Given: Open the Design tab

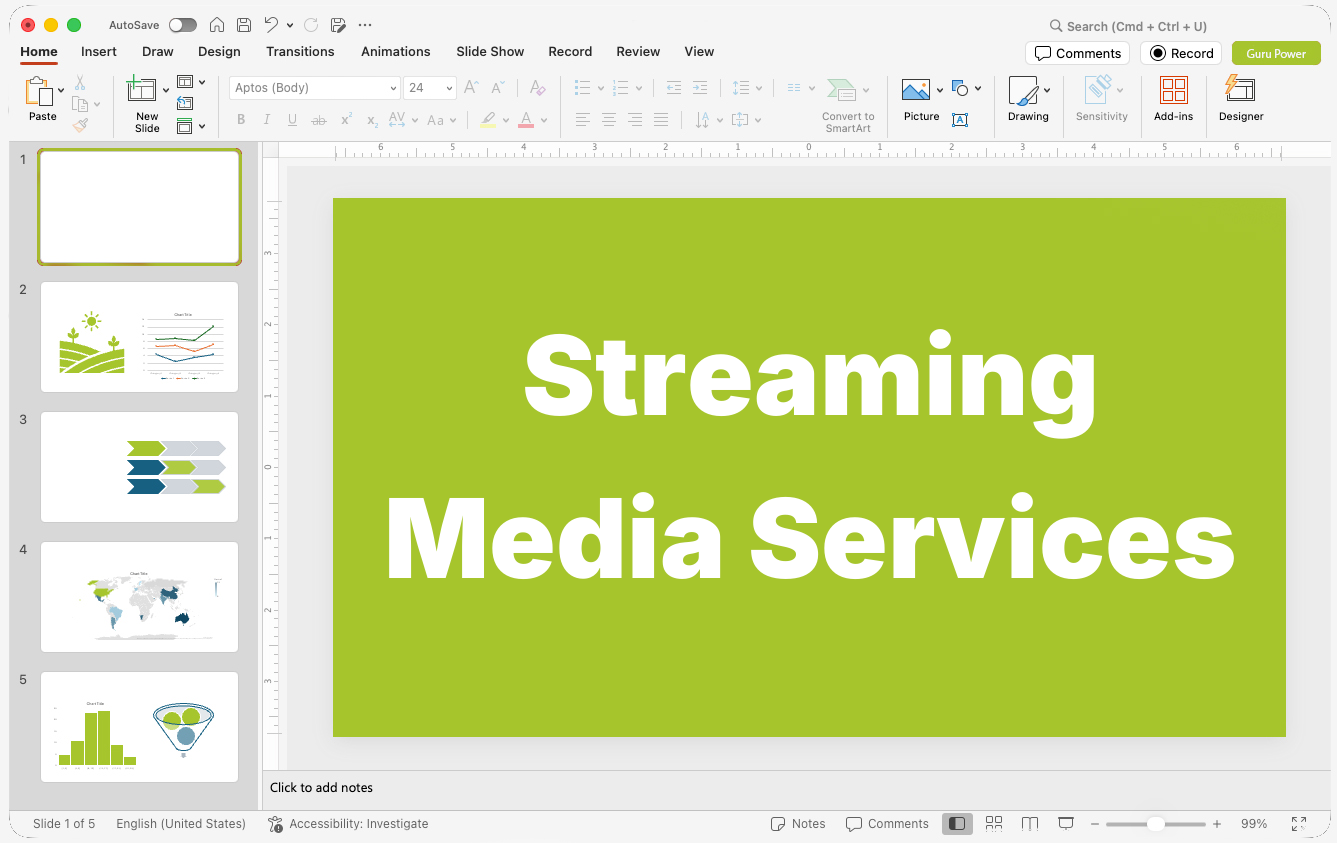Looking at the screenshot, I should tap(219, 51).
